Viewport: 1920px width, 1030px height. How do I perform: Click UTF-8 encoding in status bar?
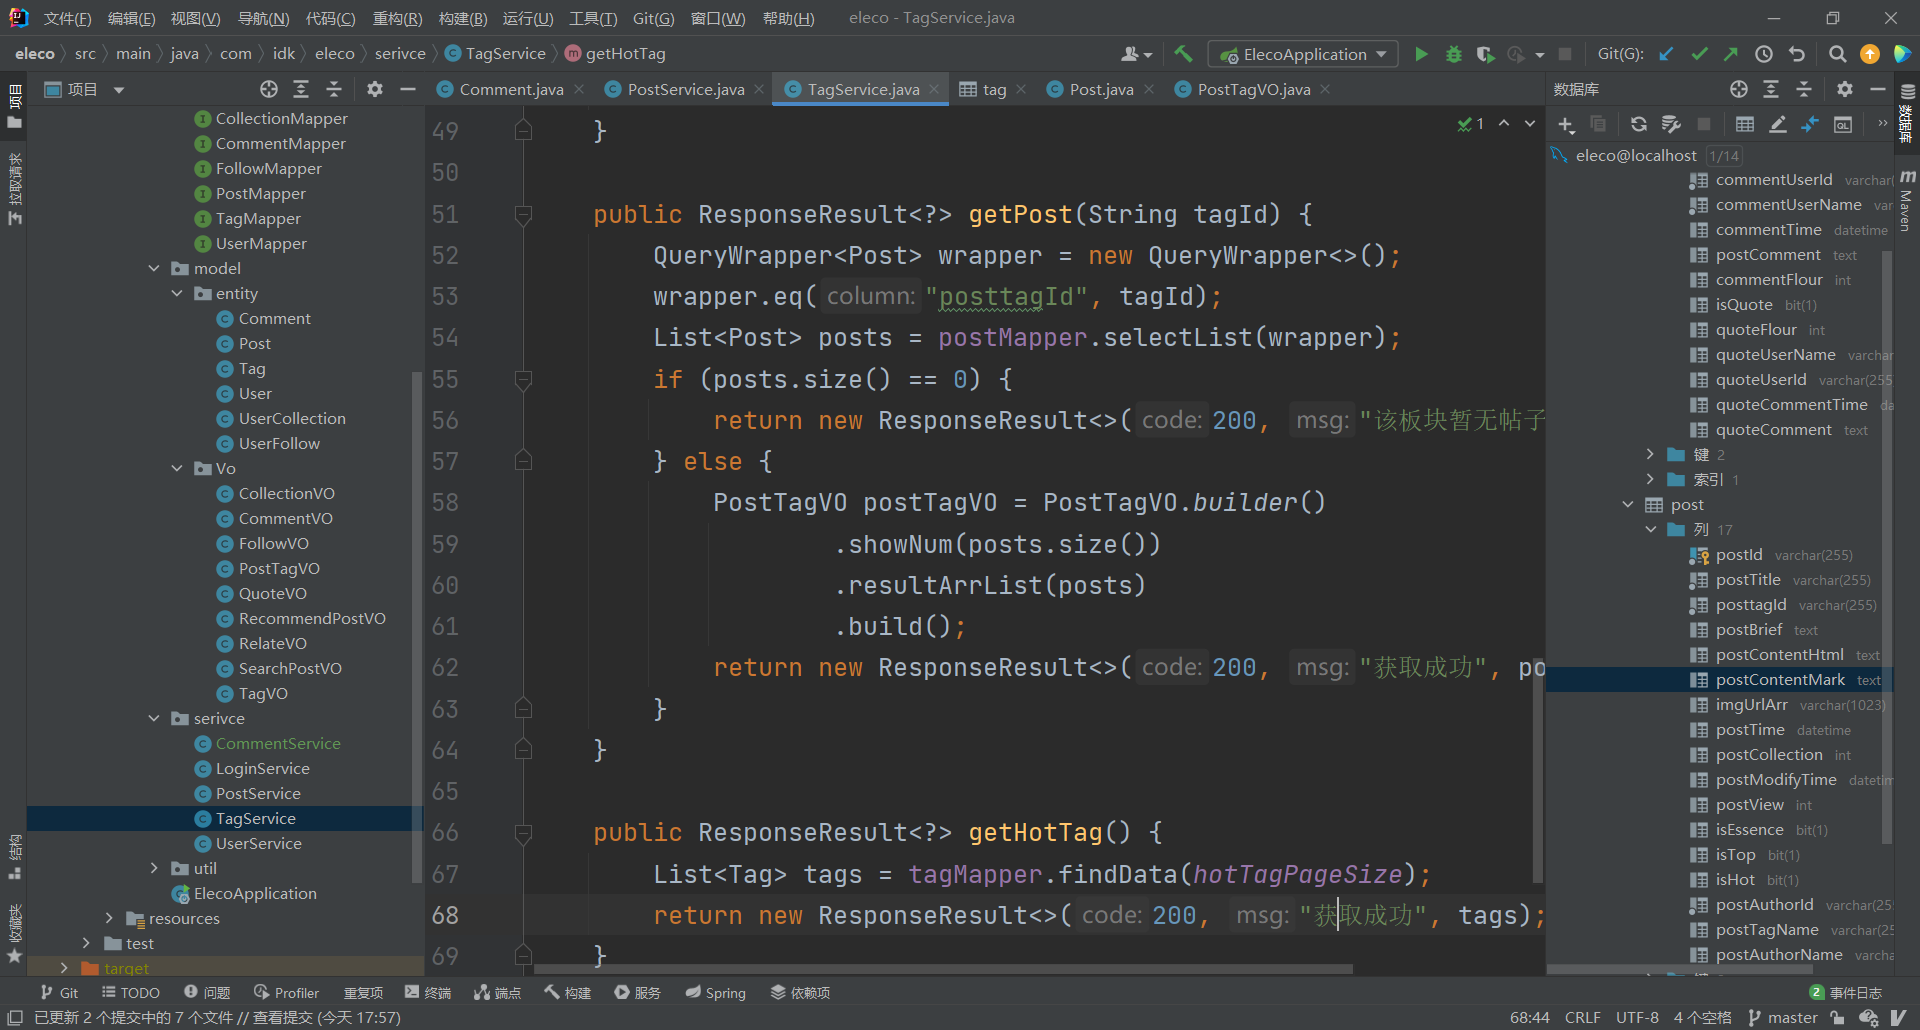[1637, 1017]
